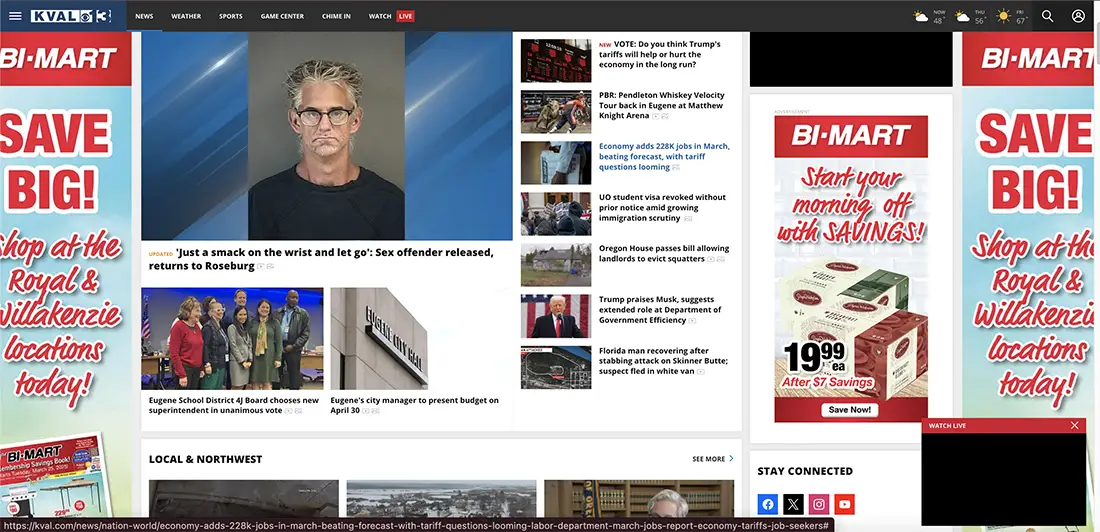Click the Watch Live video player
1100x532 pixels.
pyautogui.click(x=1003, y=479)
